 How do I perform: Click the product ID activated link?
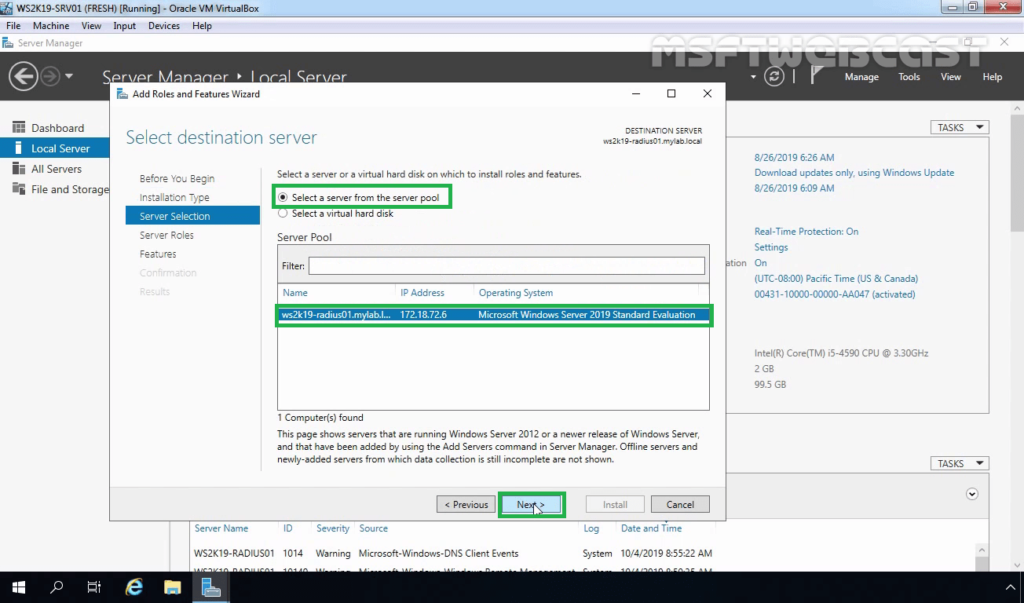(835, 294)
